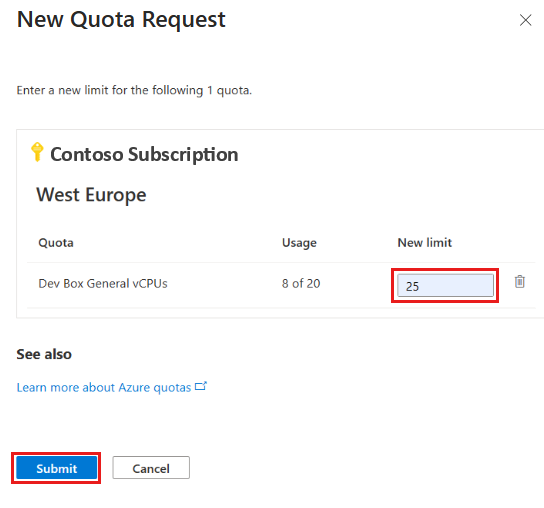Screen dimensions: 544x508
Task: Focus the New limit field showing 25
Action: (445, 286)
